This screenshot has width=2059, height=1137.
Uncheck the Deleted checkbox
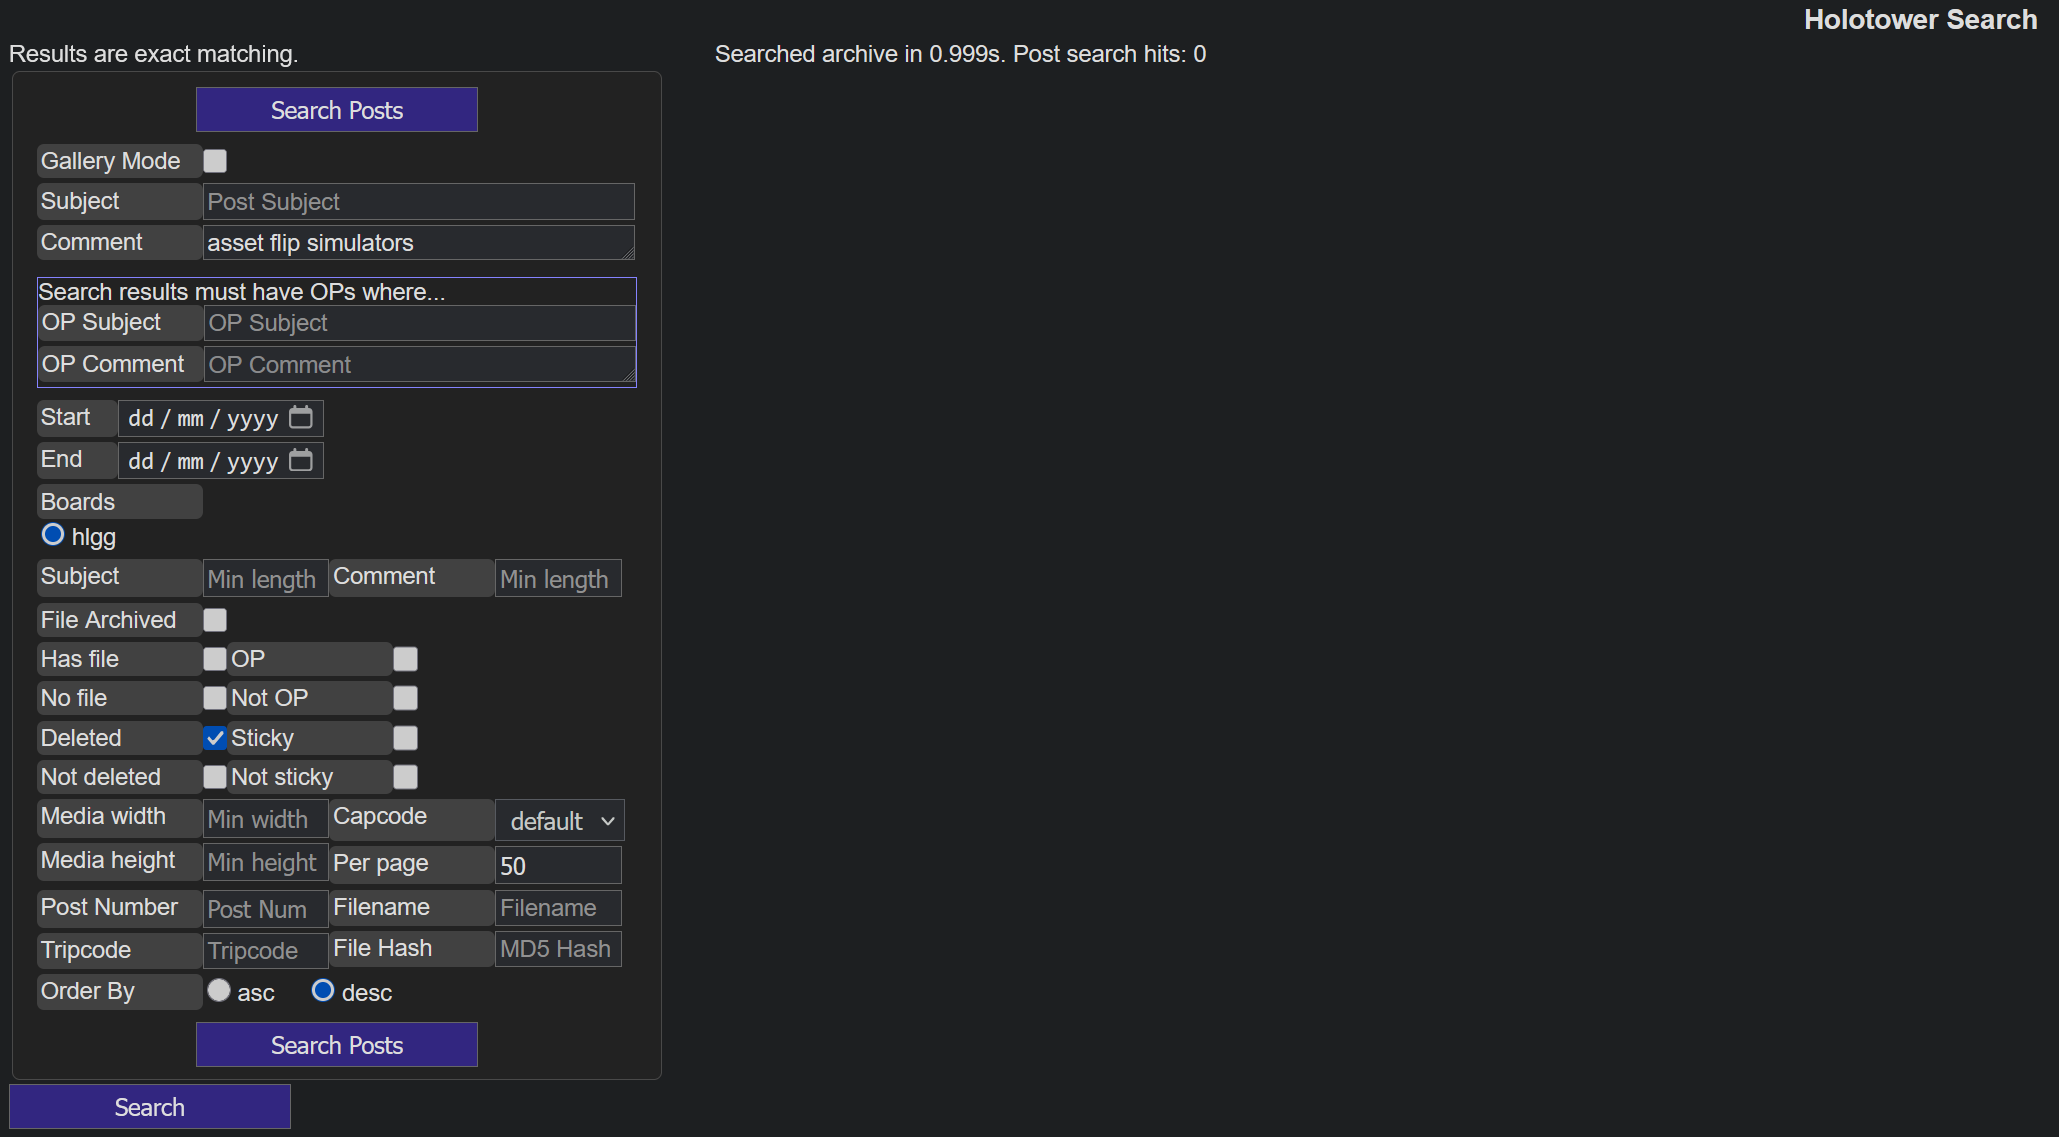click(x=215, y=738)
